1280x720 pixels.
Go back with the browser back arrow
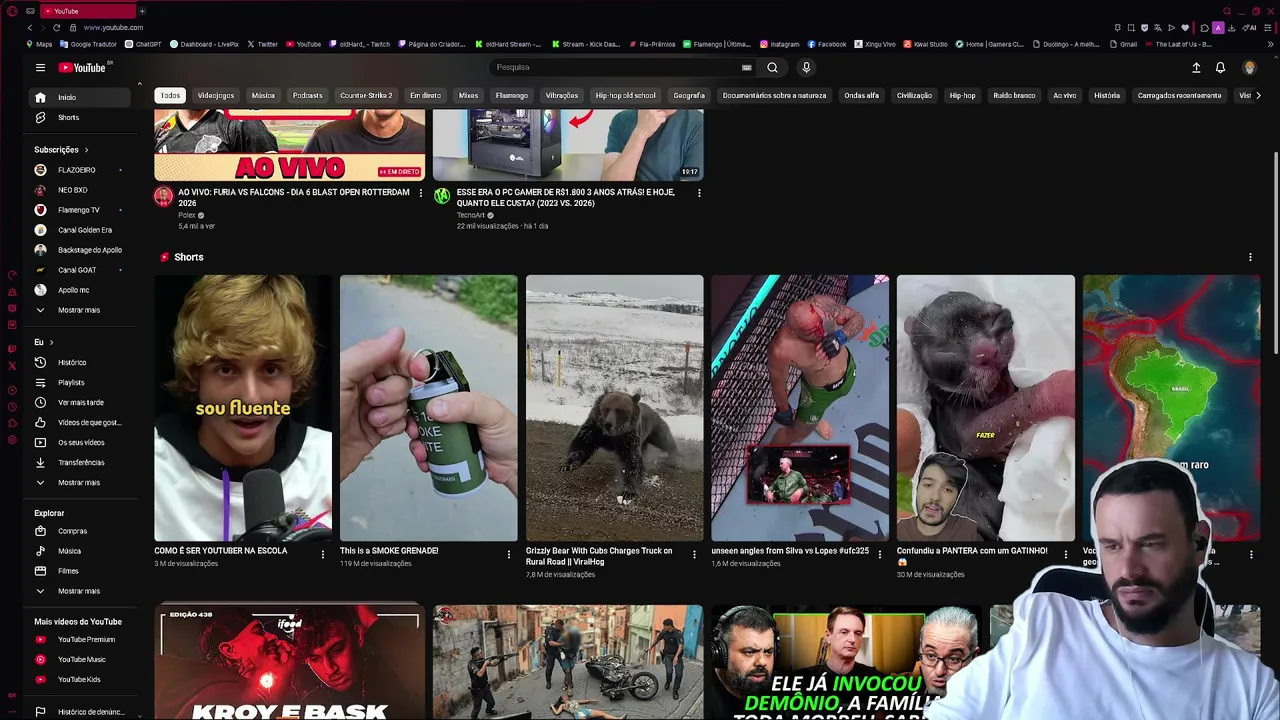[29, 27]
